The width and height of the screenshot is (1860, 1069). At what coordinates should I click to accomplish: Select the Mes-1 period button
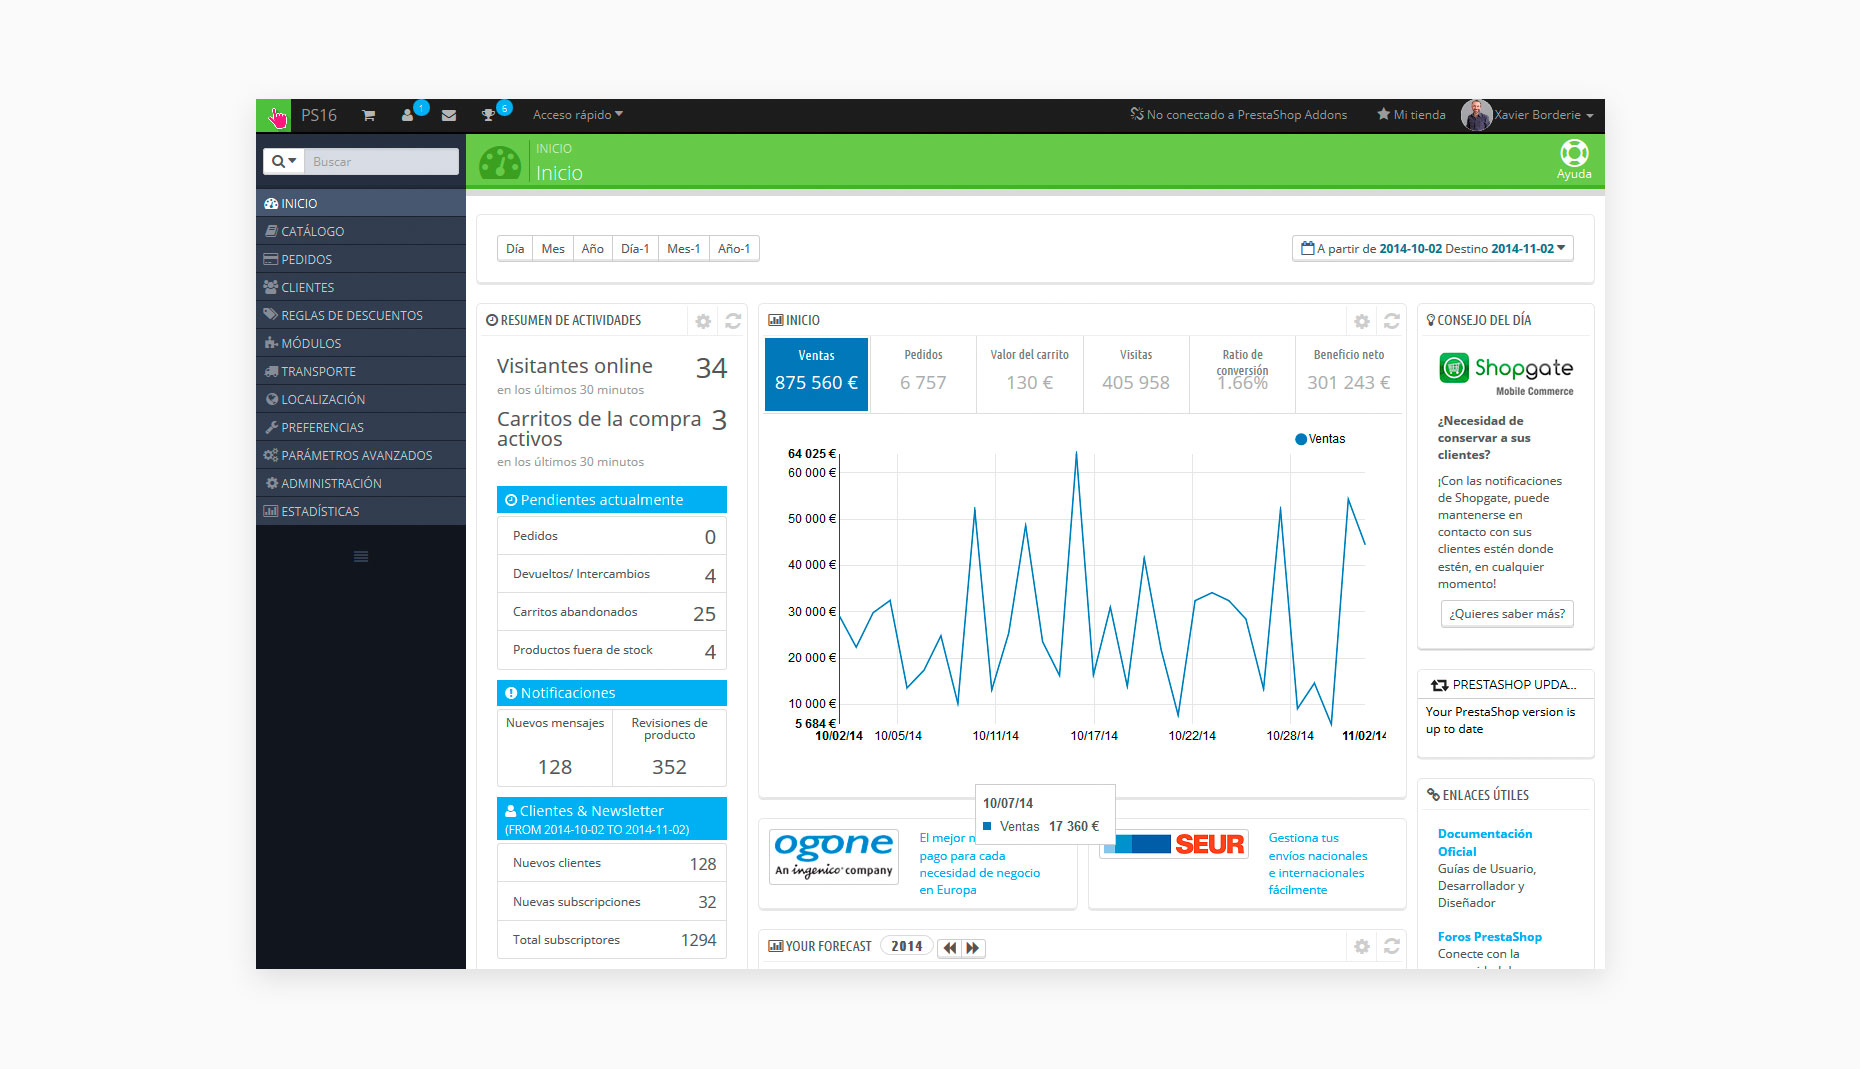click(x=684, y=249)
